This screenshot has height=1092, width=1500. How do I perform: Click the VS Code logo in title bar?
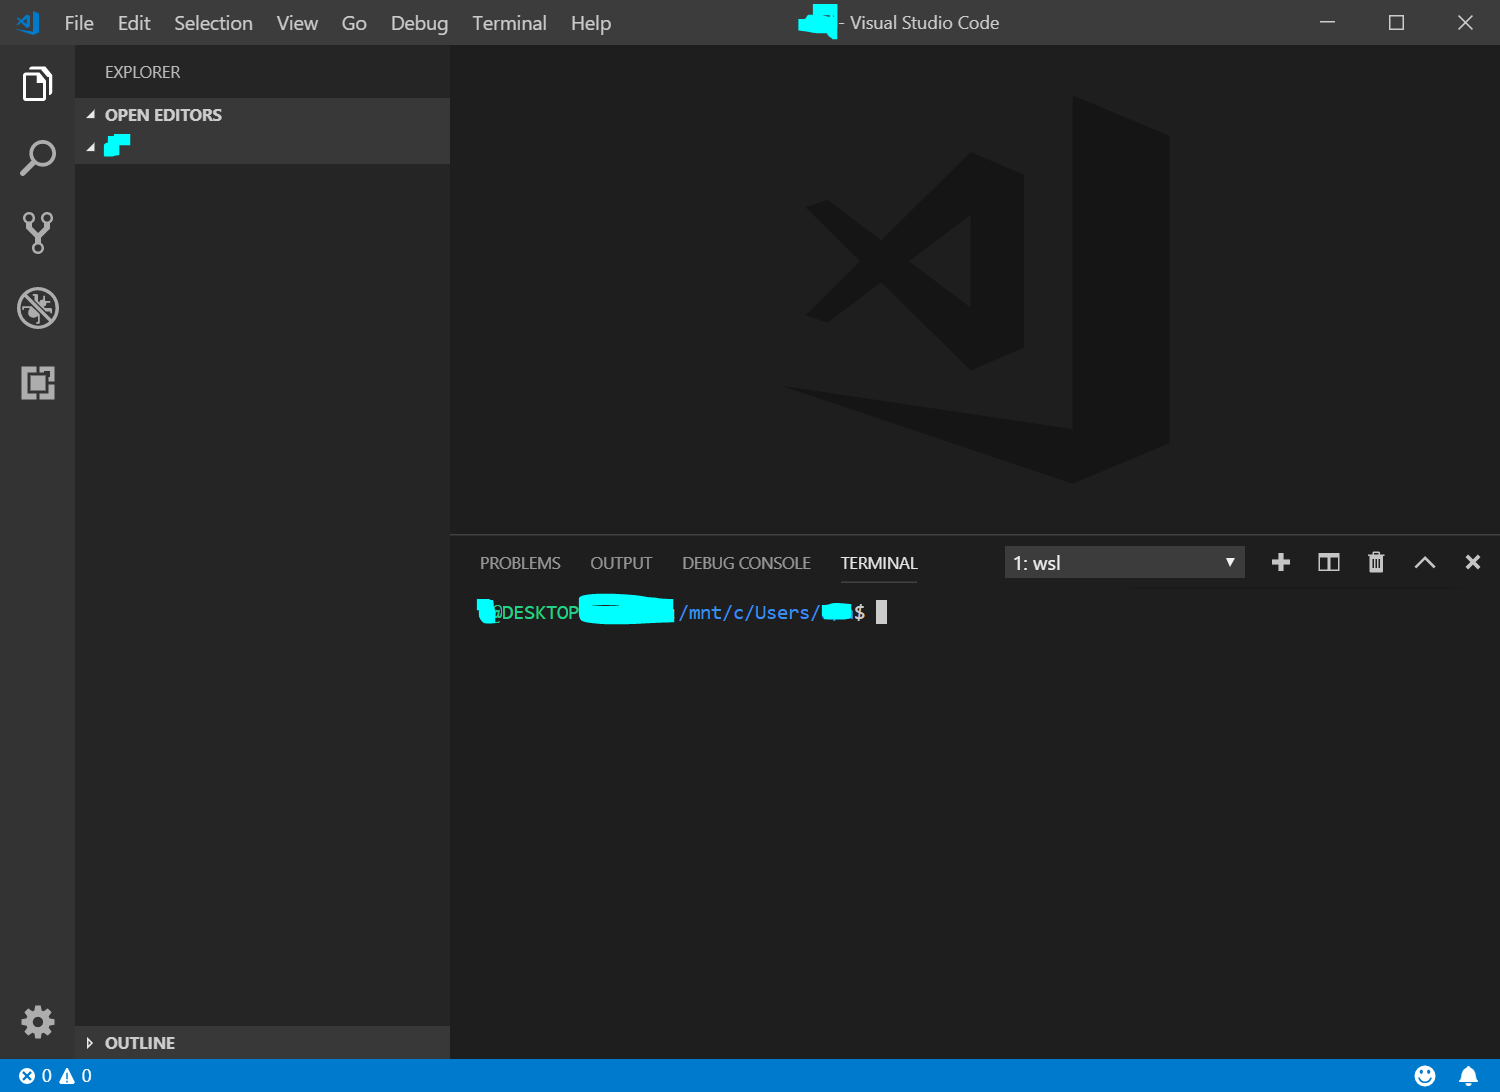point(28,22)
